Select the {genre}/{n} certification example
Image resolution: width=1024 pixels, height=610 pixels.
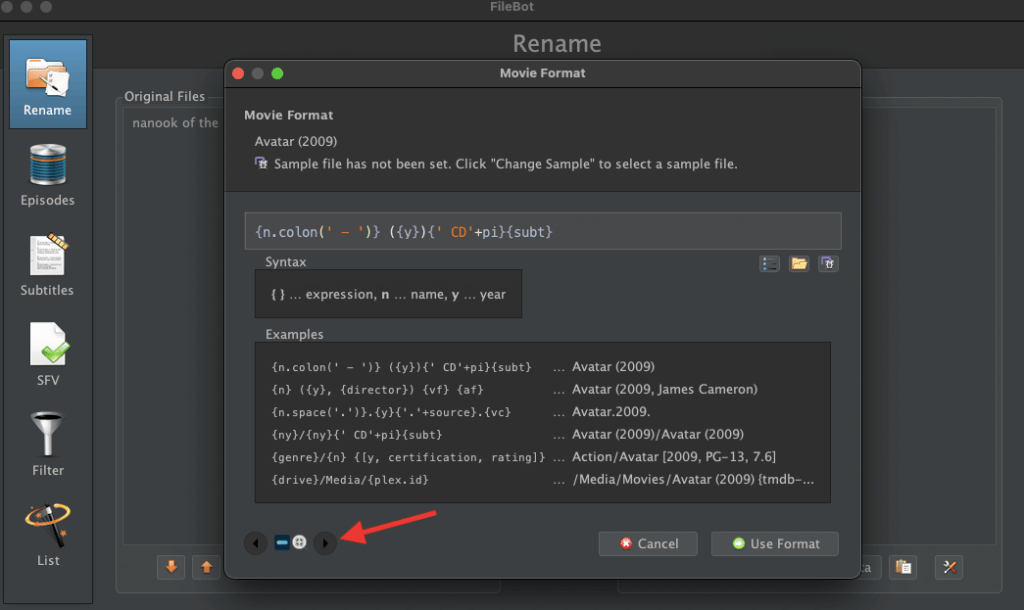coord(408,457)
